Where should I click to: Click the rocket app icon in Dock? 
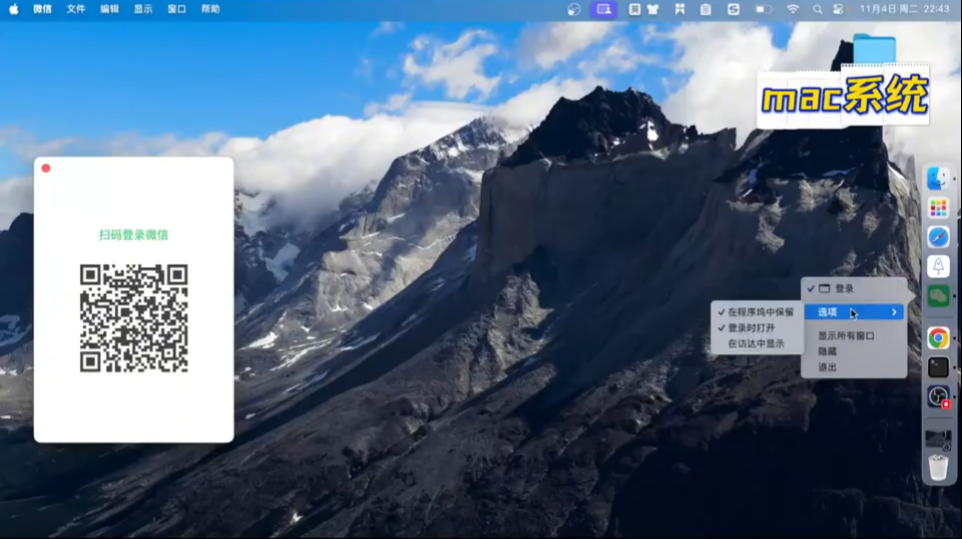pos(938,266)
